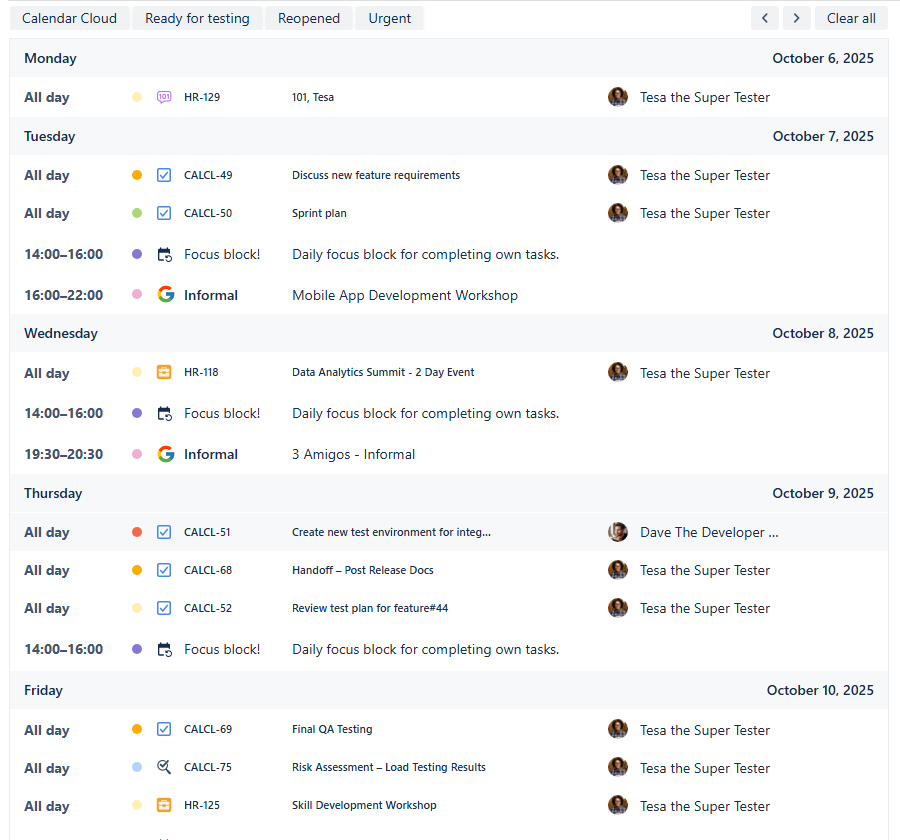900x840 pixels.
Task: Click the task icon next to CALCL-49
Action: (164, 175)
